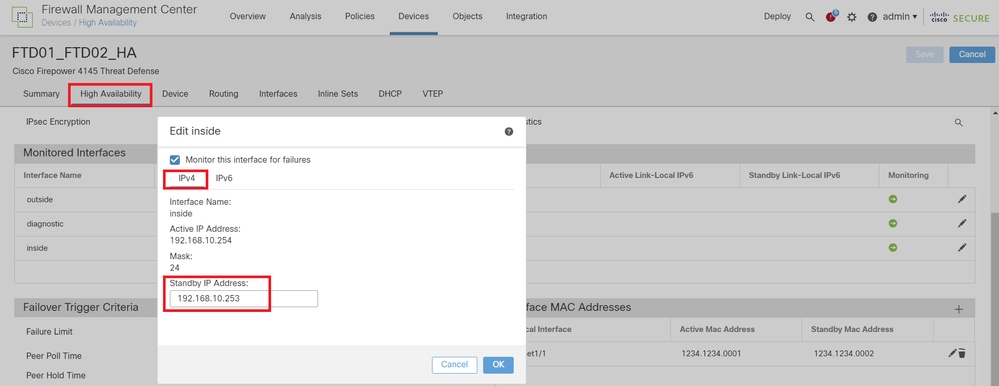999x386 pixels.
Task: Click green monitoring status for outside row
Action: pyautogui.click(x=893, y=199)
